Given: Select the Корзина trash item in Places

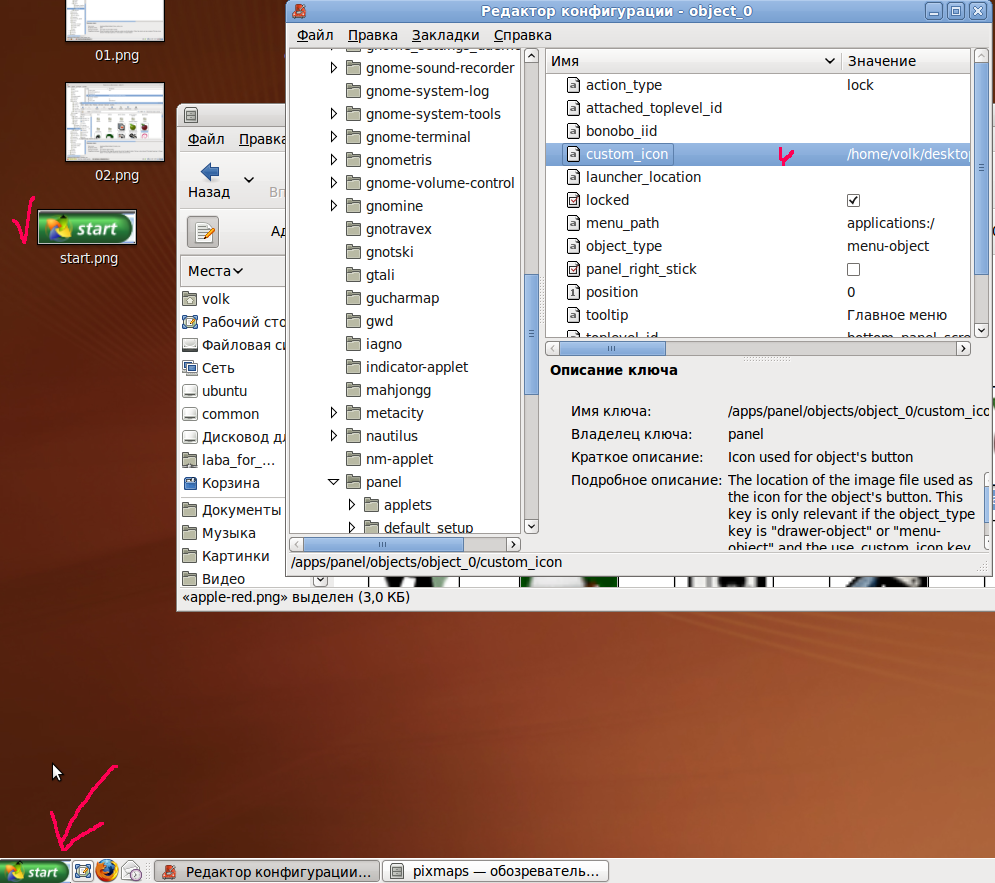Looking at the screenshot, I should click(230, 483).
